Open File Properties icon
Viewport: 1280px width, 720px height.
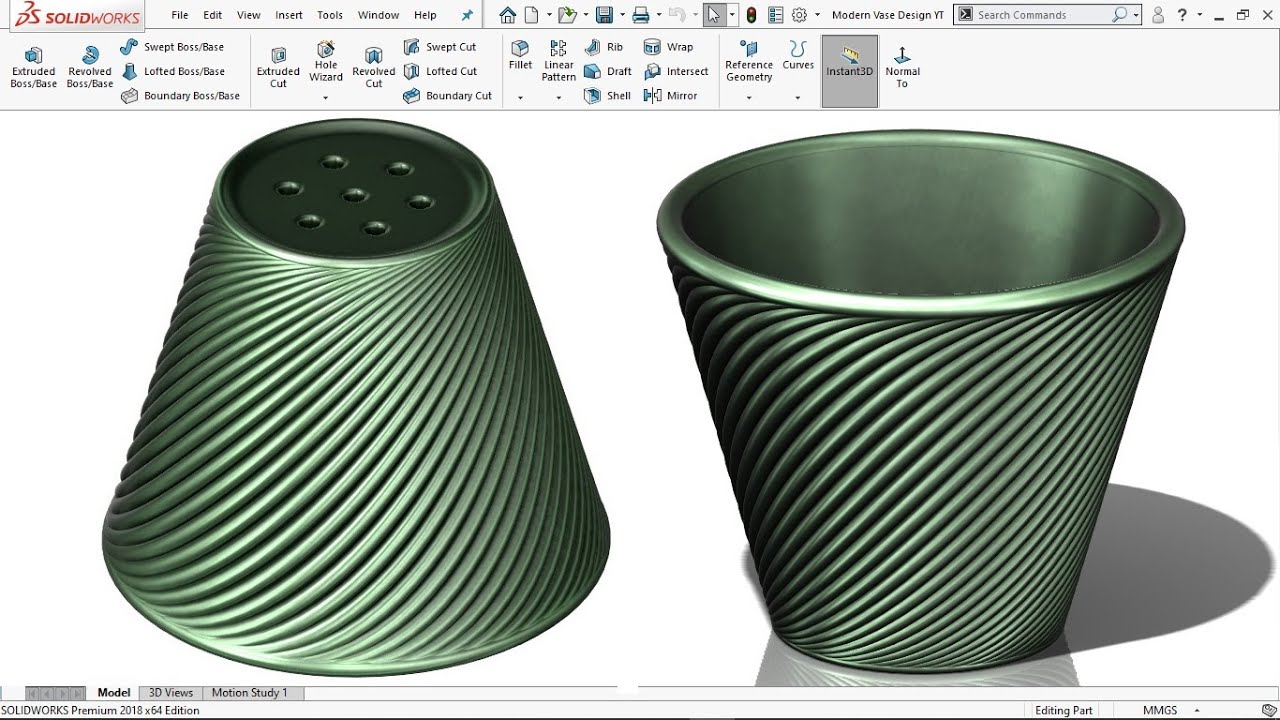pos(775,15)
